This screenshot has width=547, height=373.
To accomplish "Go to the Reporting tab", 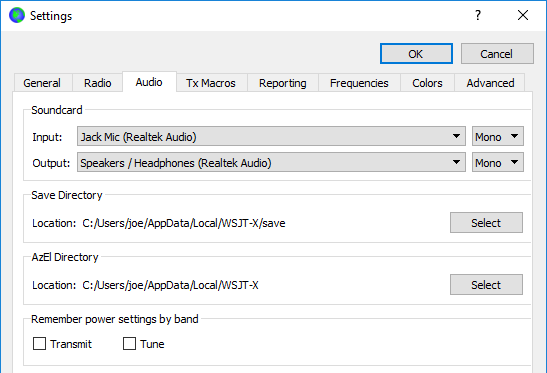I will click(x=283, y=83).
